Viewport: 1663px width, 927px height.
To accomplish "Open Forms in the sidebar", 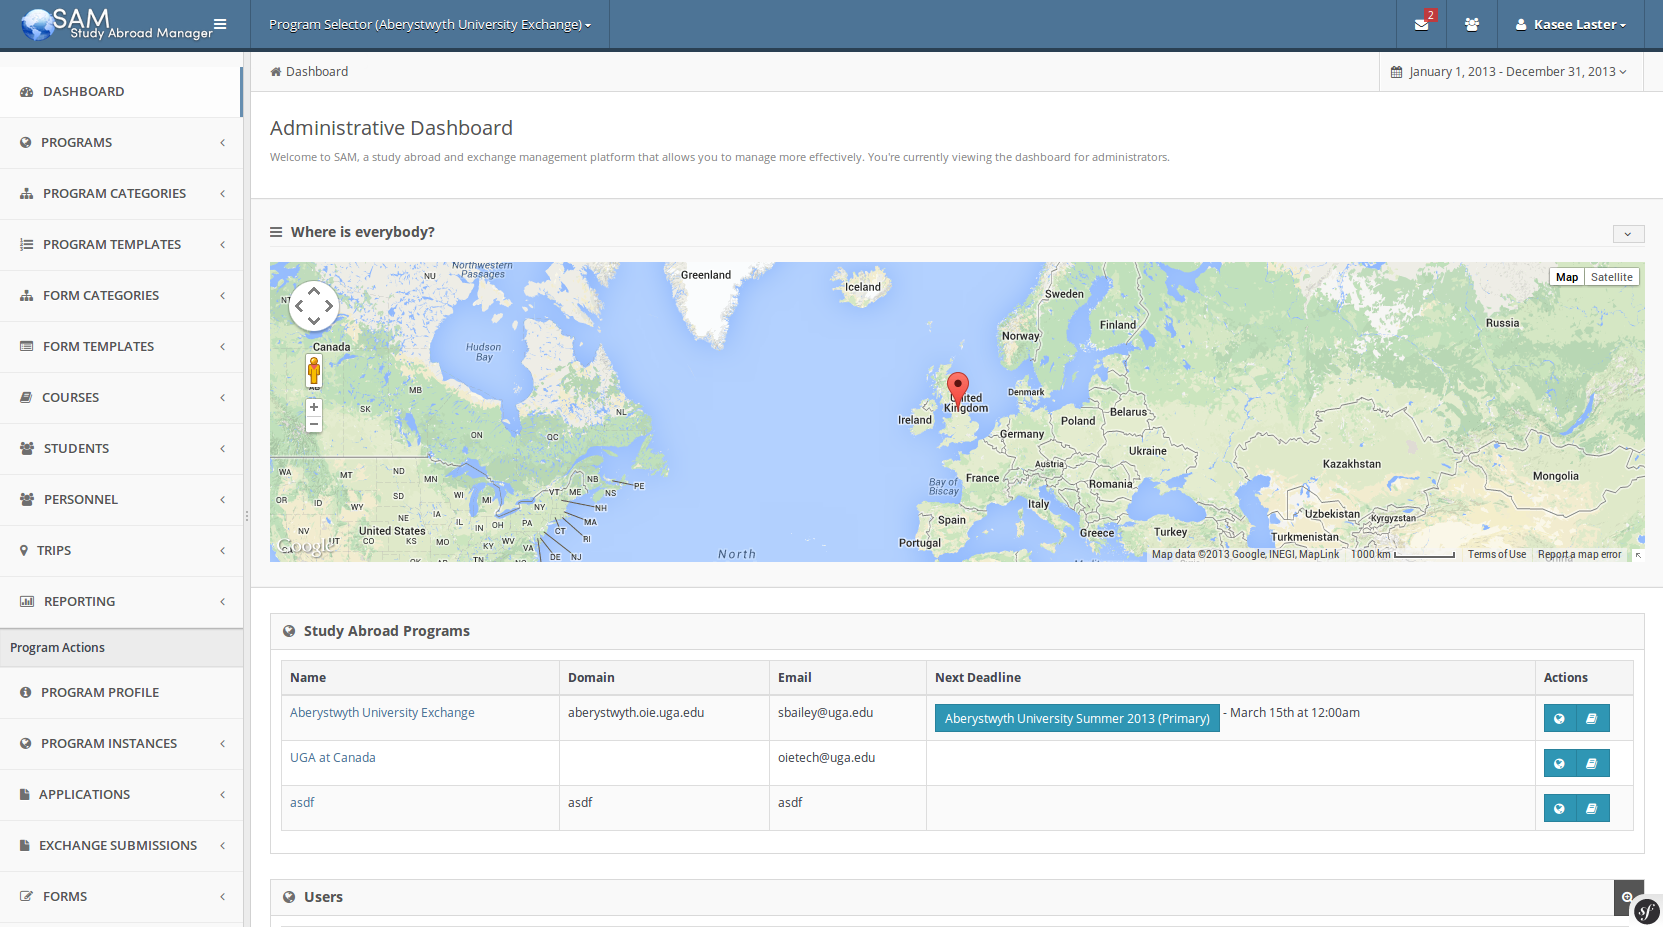I will (121, 897).
